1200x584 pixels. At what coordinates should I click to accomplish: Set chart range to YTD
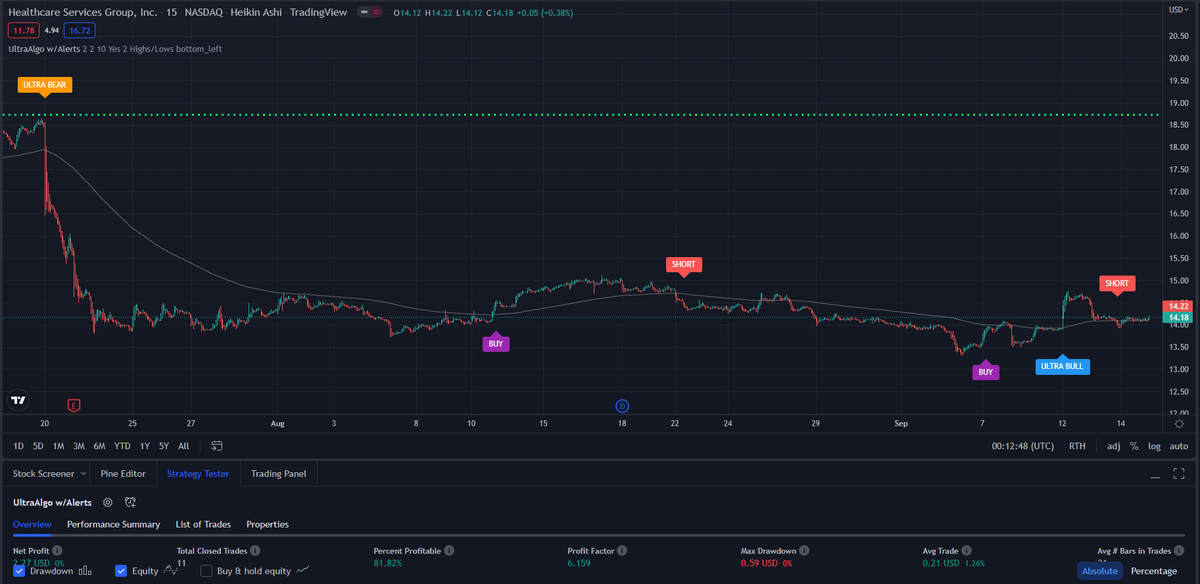coord(122,446)
